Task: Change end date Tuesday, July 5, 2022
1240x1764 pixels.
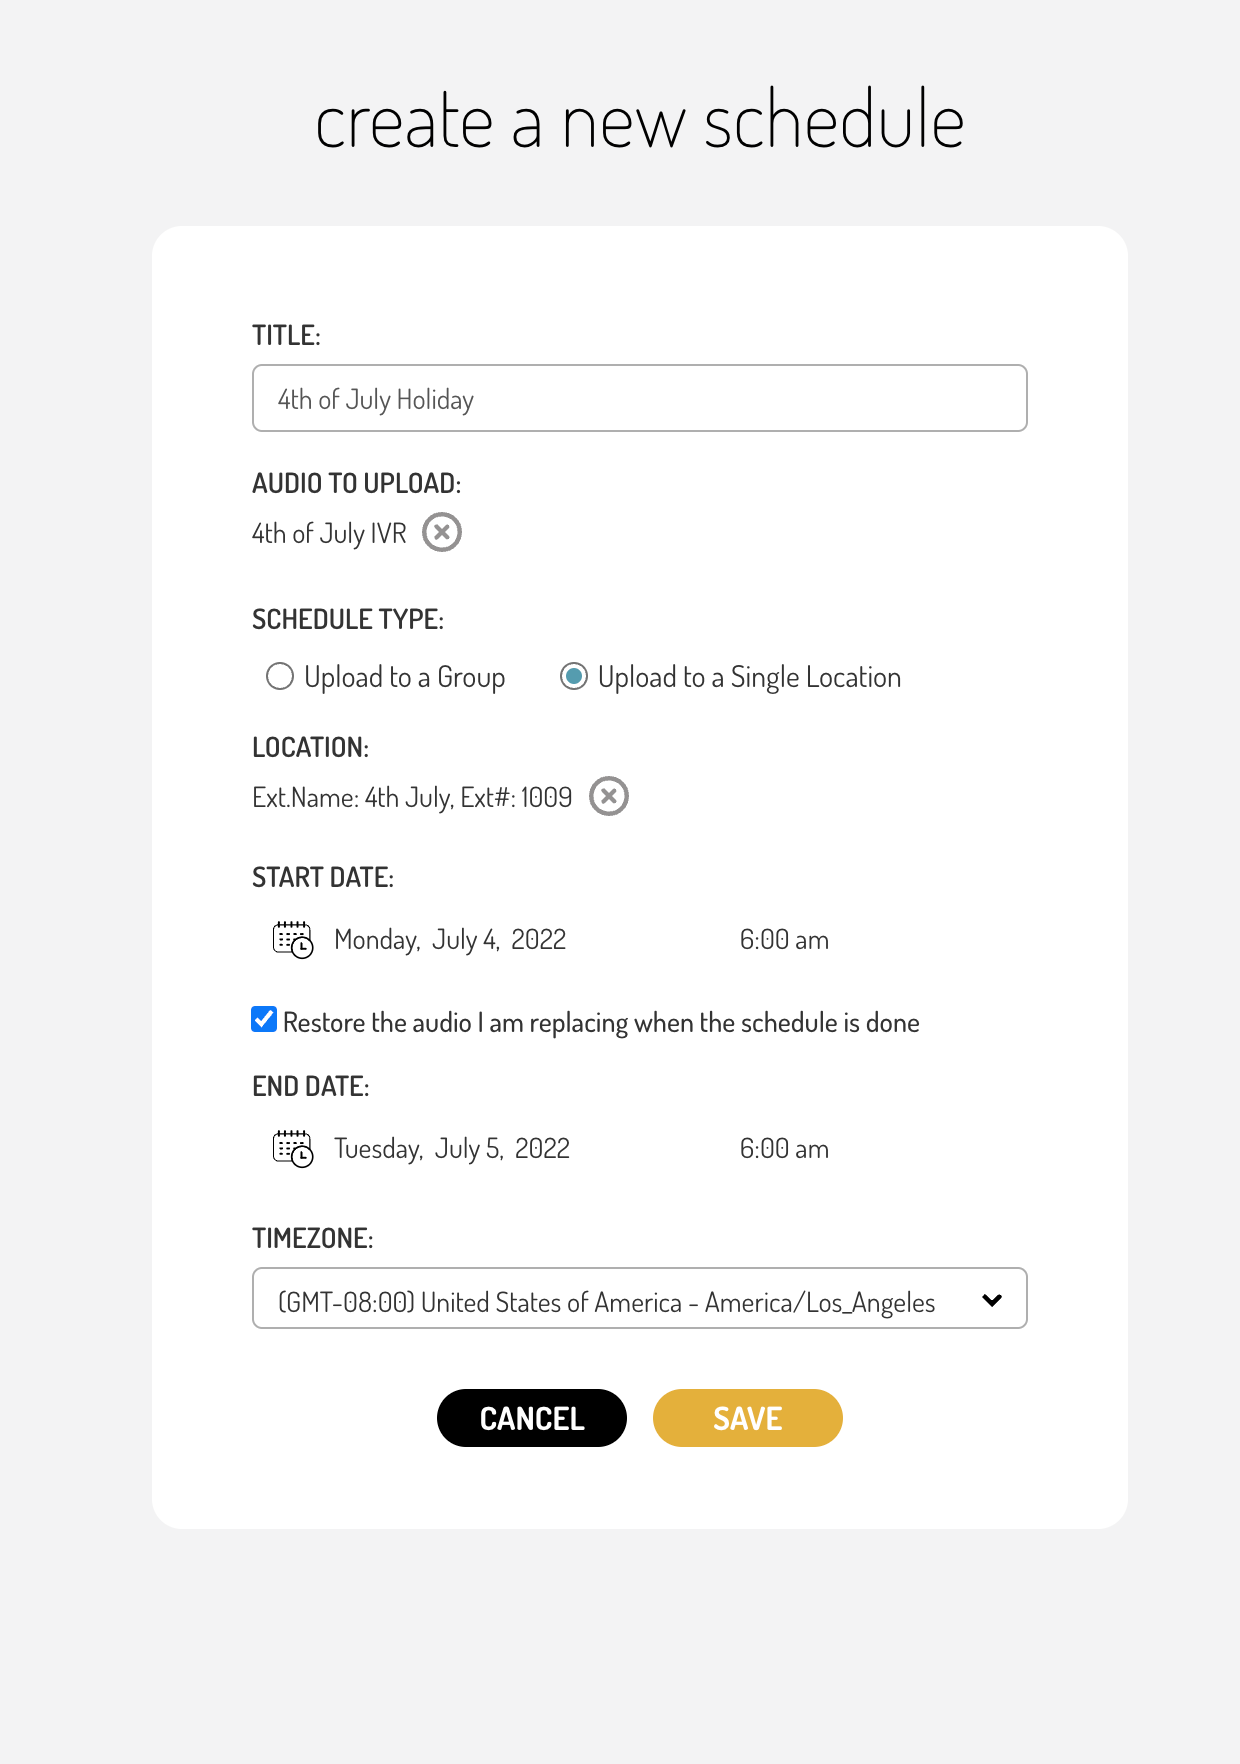Action: [x=452, y=1149]
